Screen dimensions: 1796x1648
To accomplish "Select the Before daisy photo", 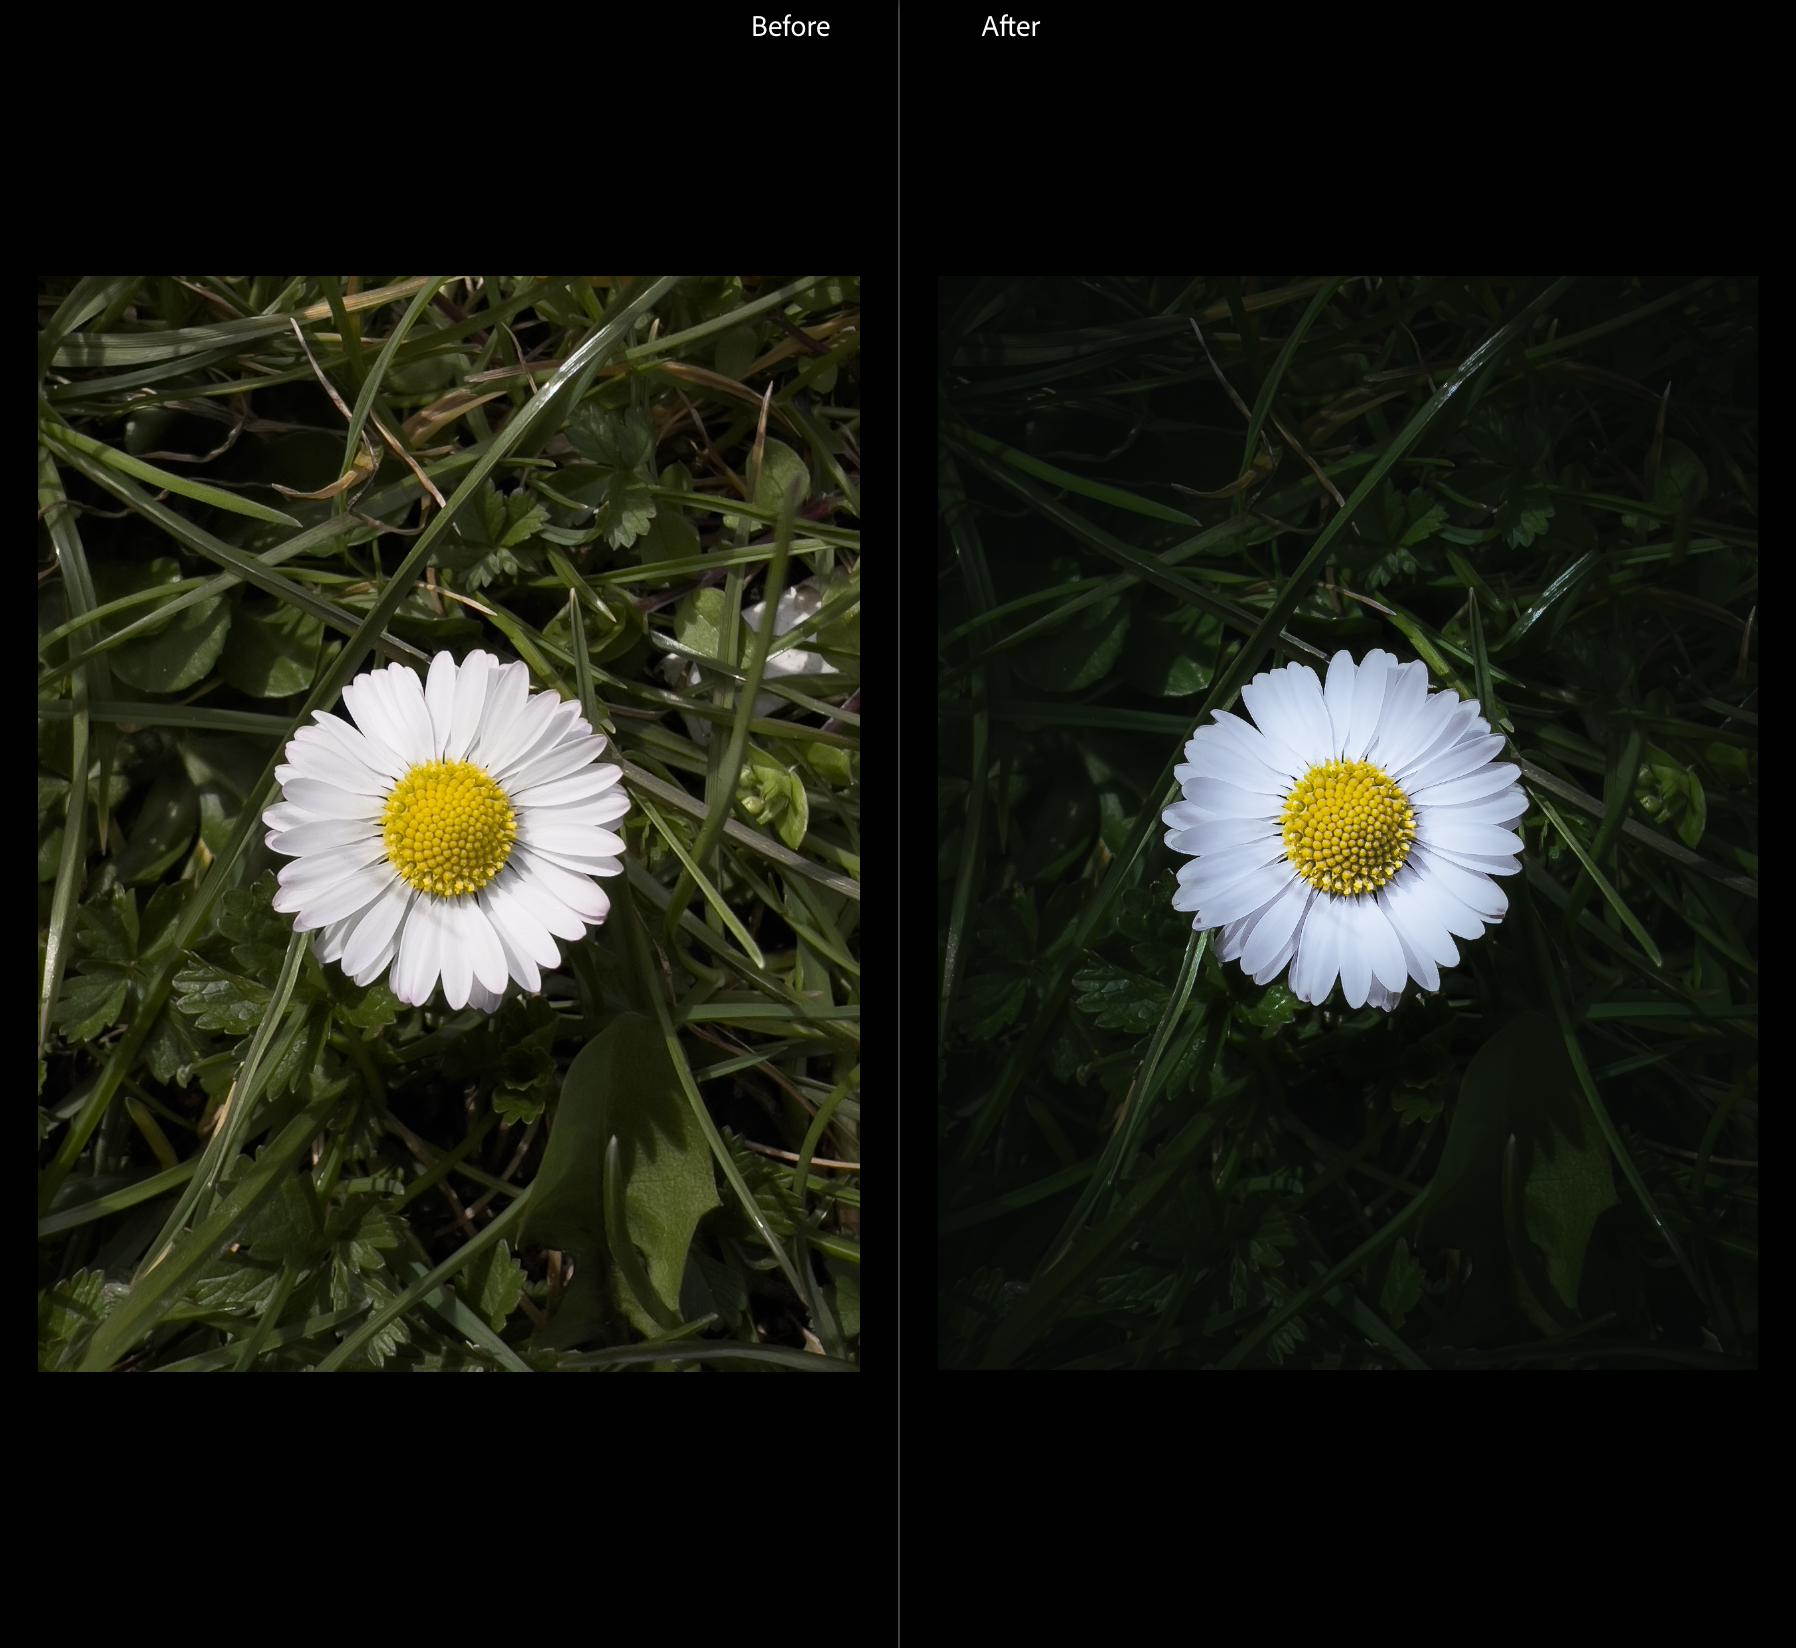I will point(449,823).
